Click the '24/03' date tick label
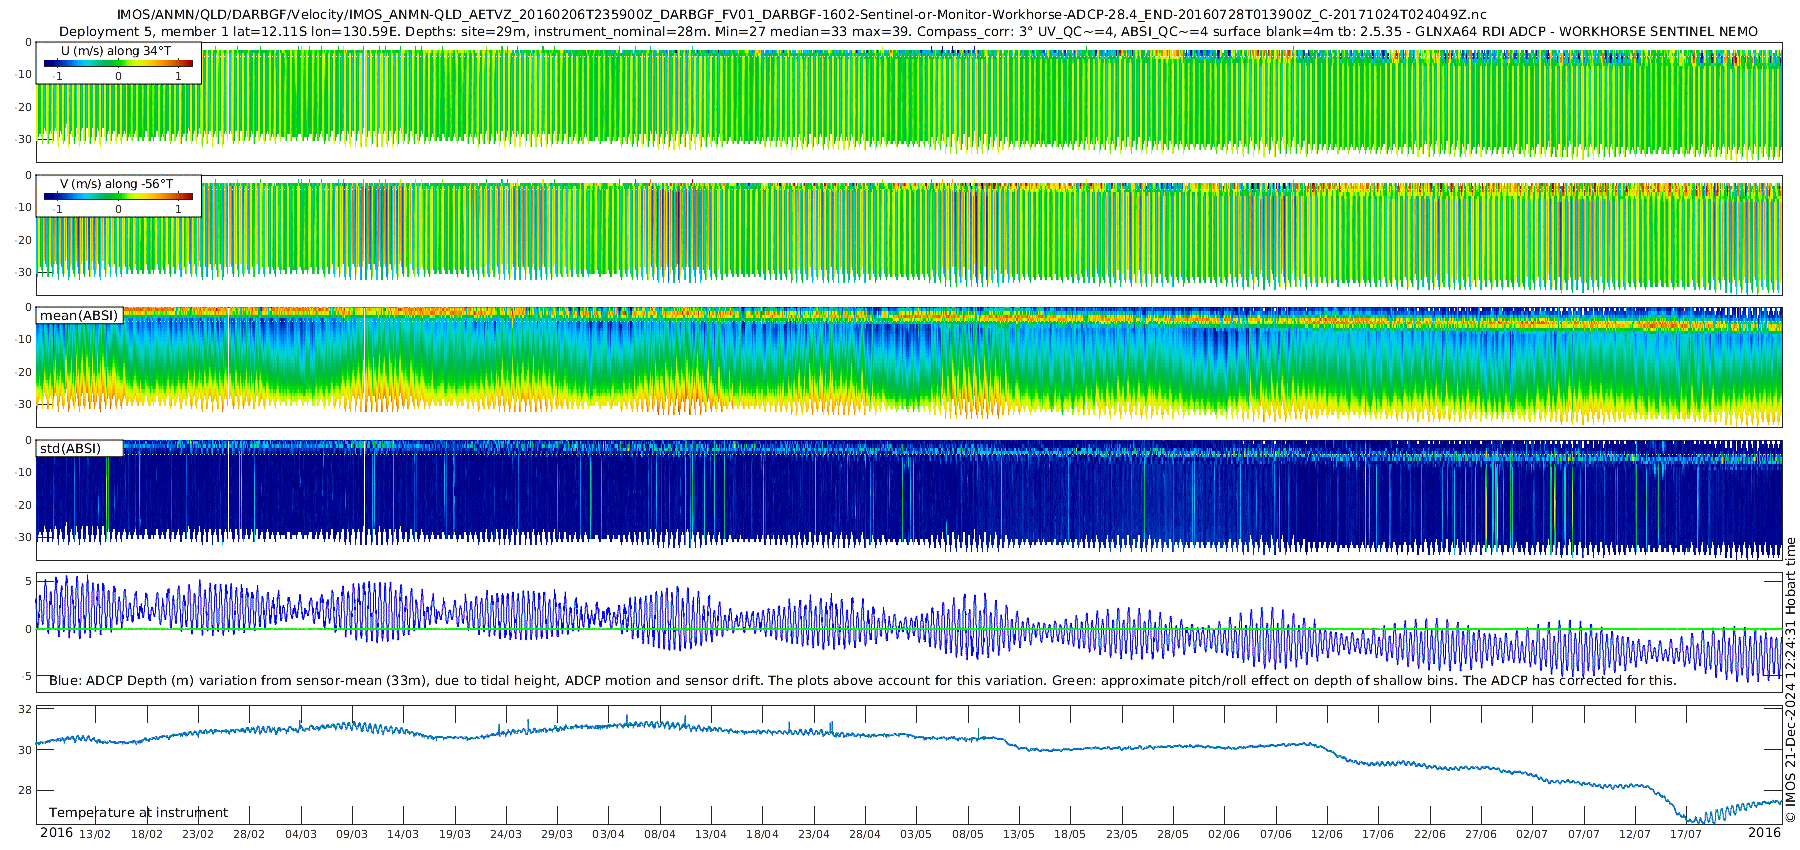The image size is (1800, 850). pyautogui.click(x=506, y=834)
